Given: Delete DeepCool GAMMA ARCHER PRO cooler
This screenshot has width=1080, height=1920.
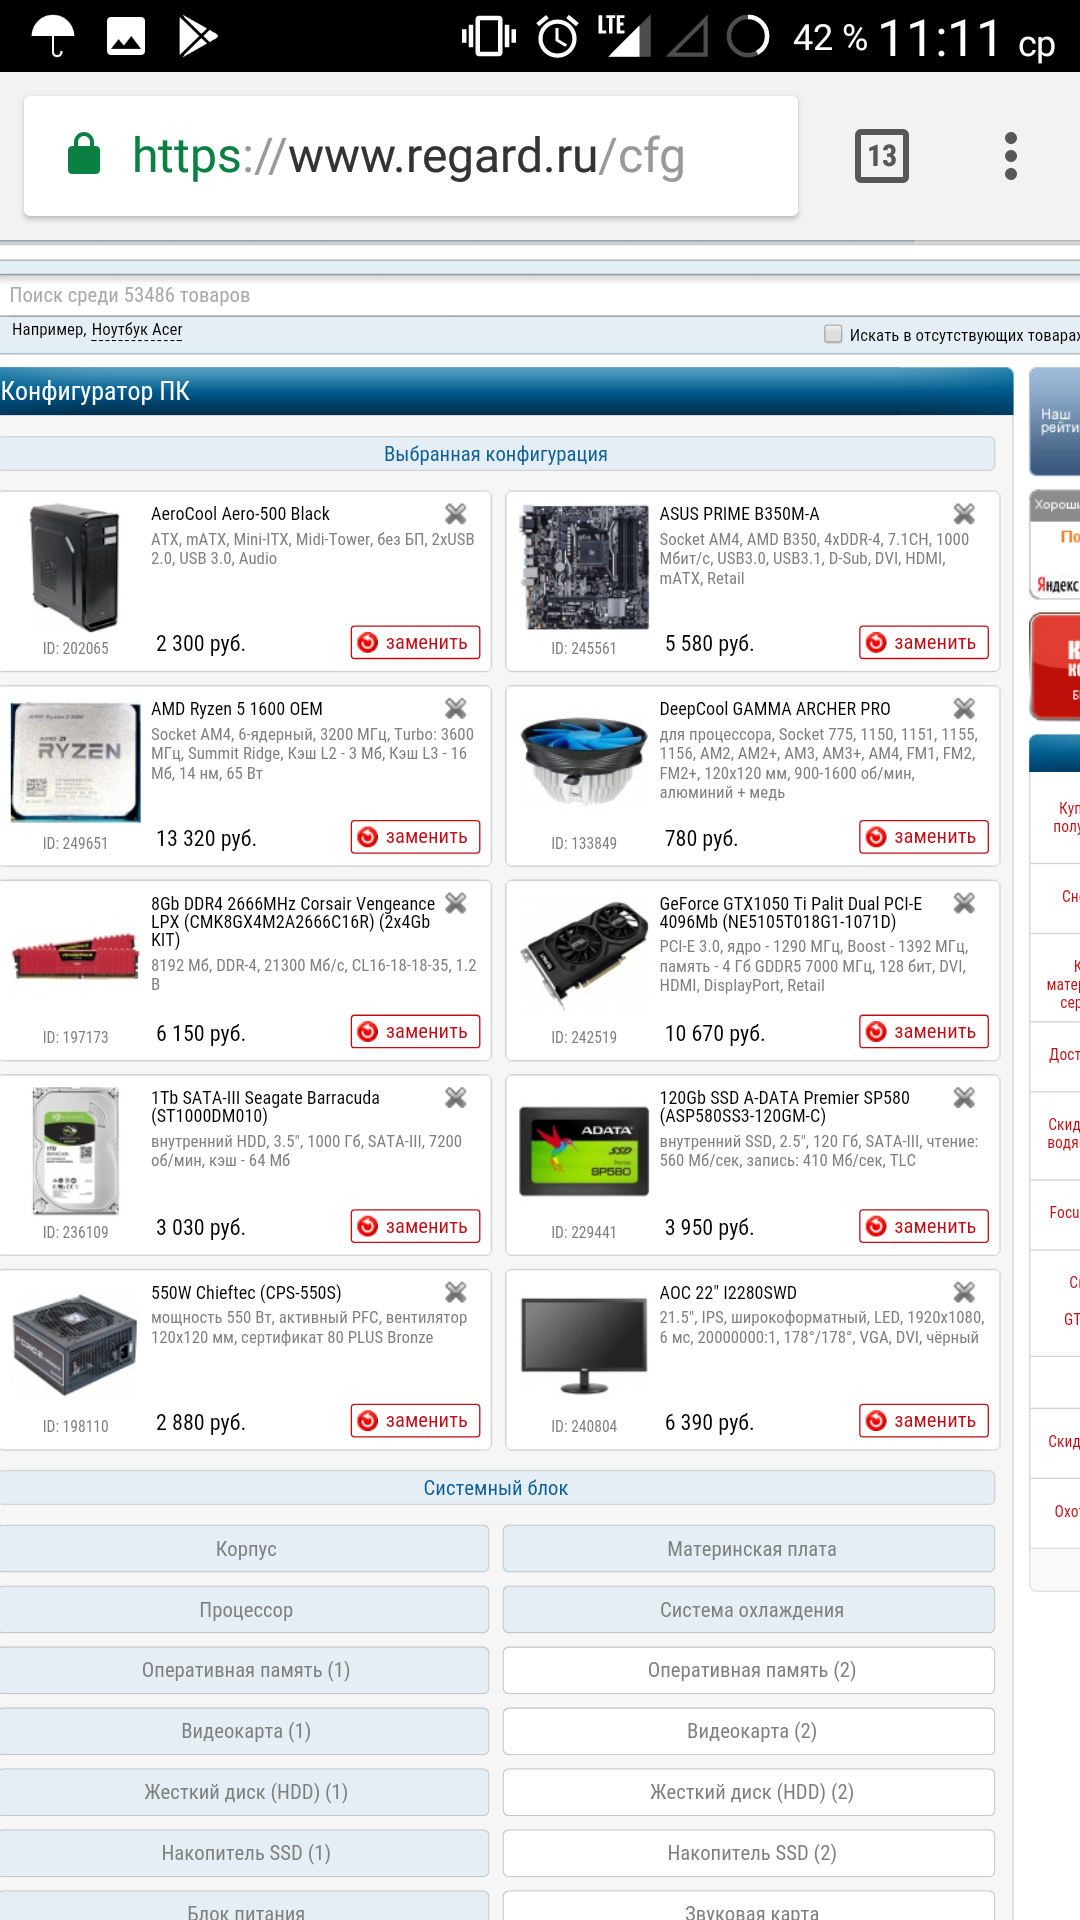Looking at the screenshot, I should point(964,709).
